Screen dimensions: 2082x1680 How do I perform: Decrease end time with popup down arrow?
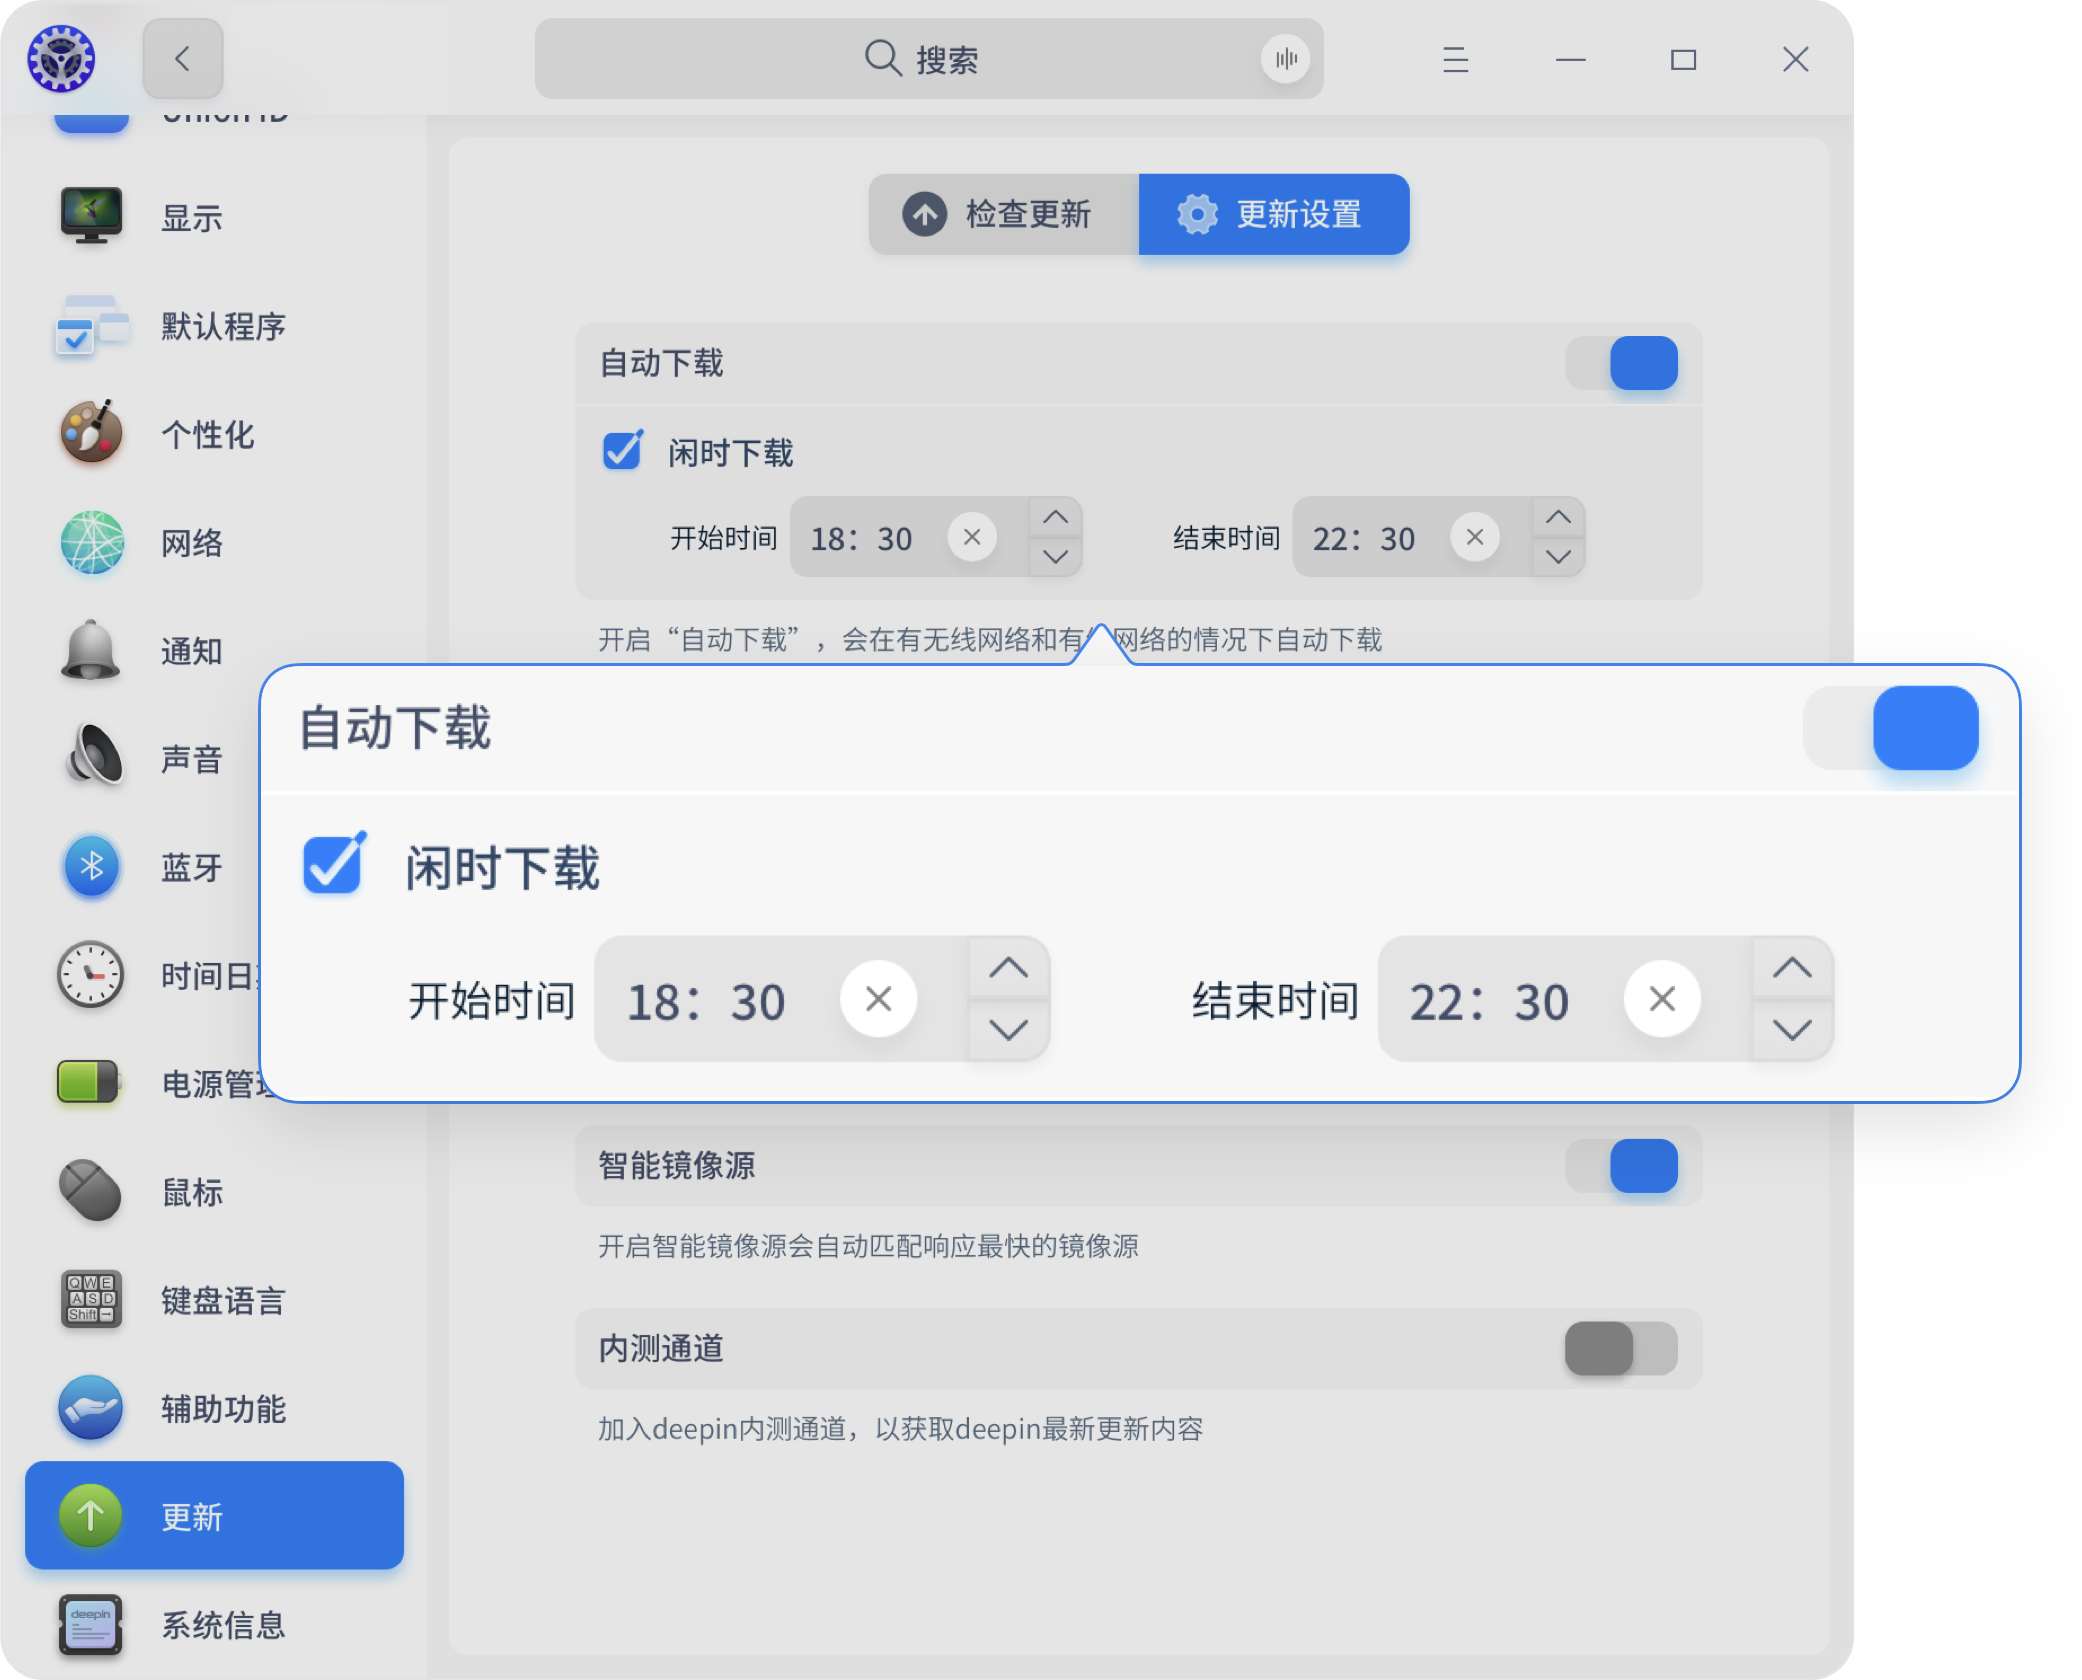(x=1792, y=1030)
